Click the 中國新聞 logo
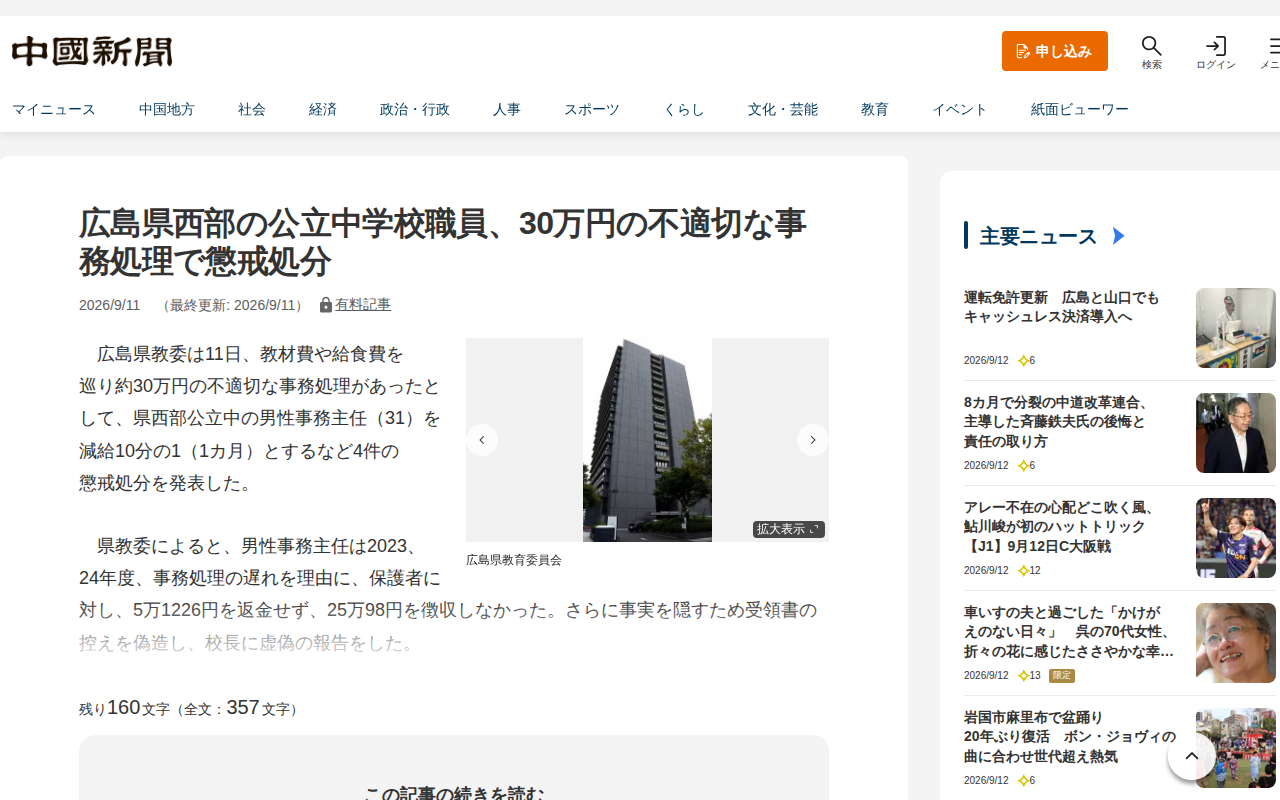1280x800 pixels. (92, 51)
